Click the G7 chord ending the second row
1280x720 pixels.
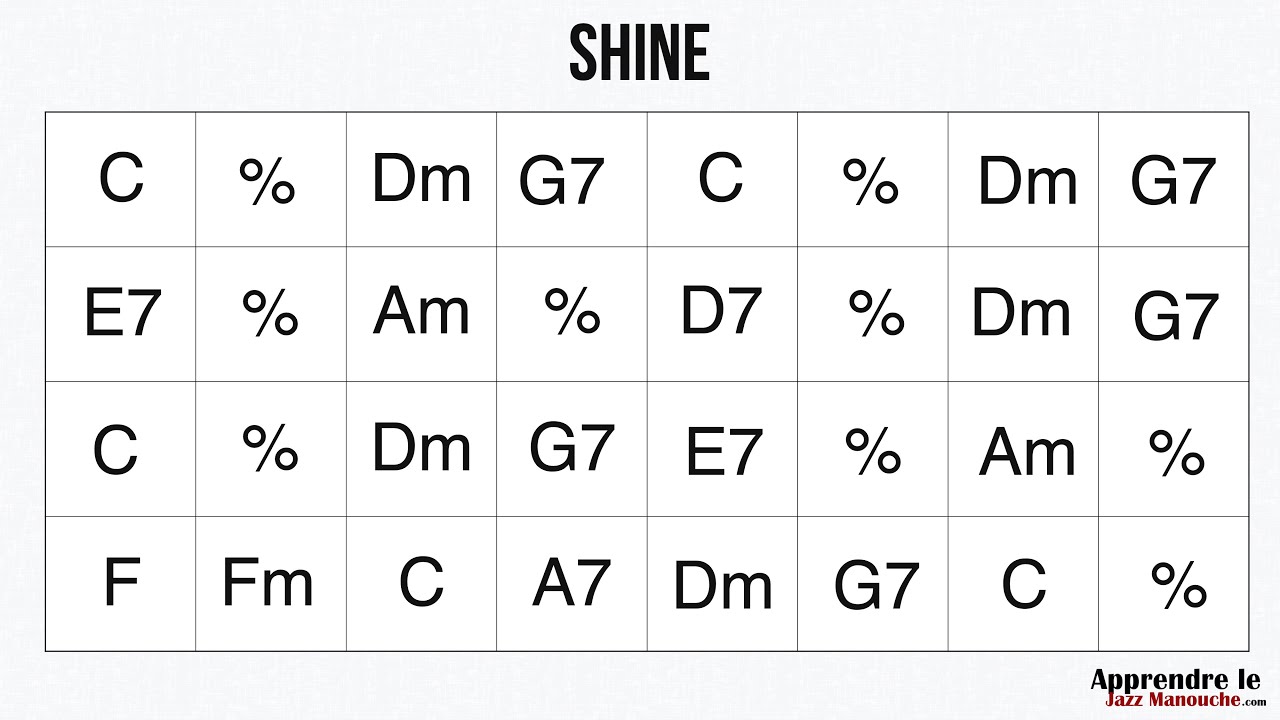(1174, 314)
